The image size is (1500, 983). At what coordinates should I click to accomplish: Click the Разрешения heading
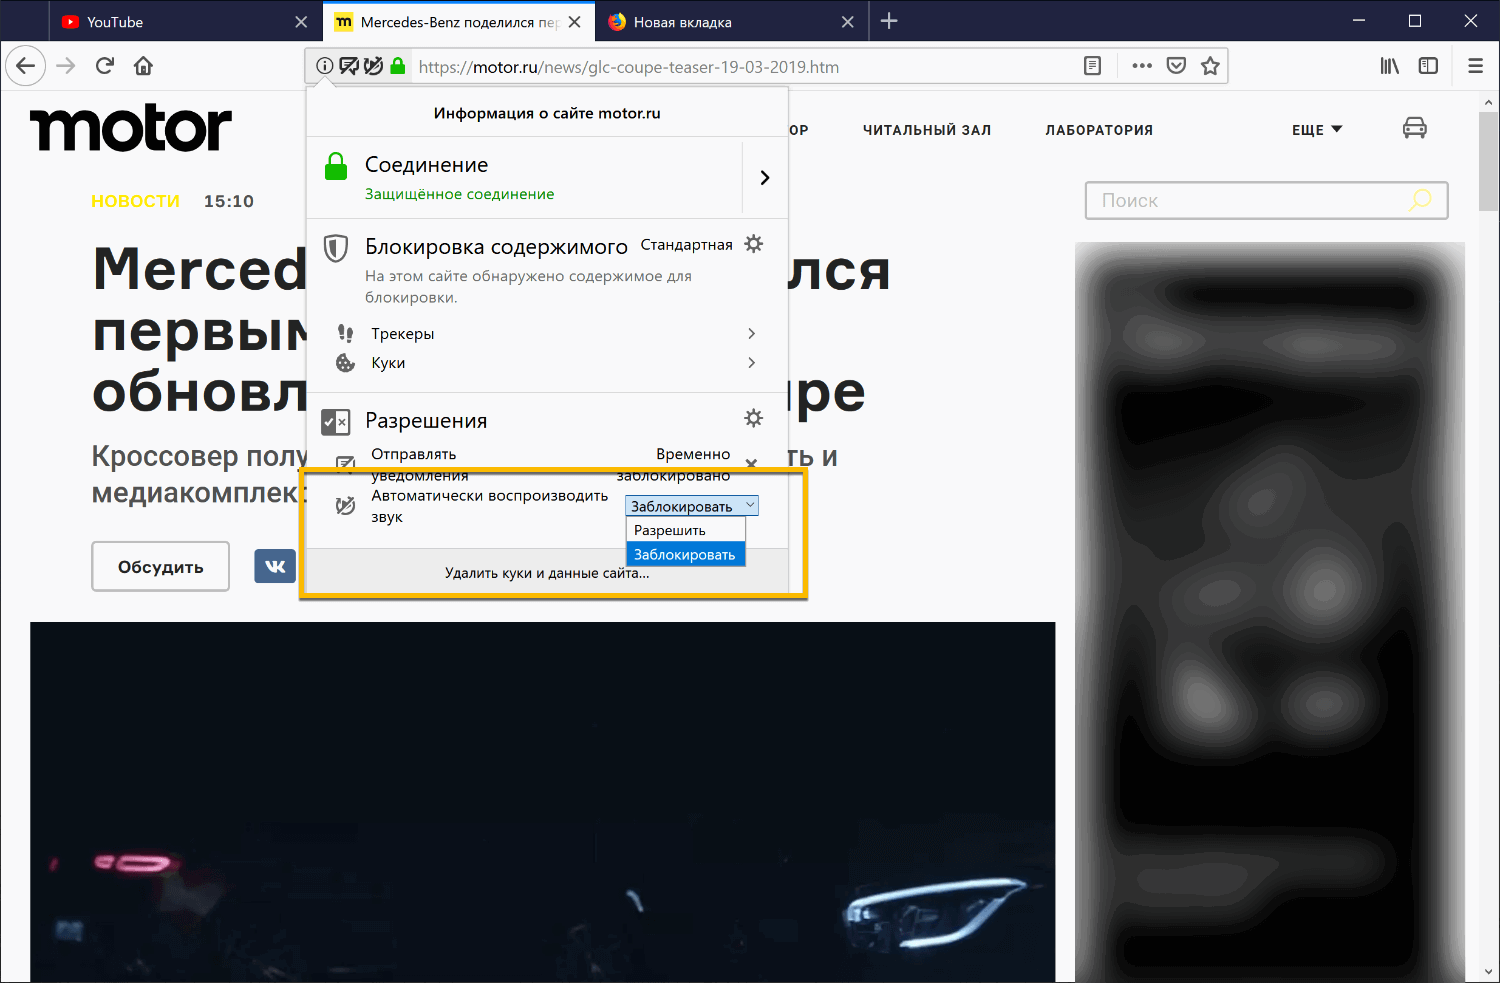(x=426, y=421)
